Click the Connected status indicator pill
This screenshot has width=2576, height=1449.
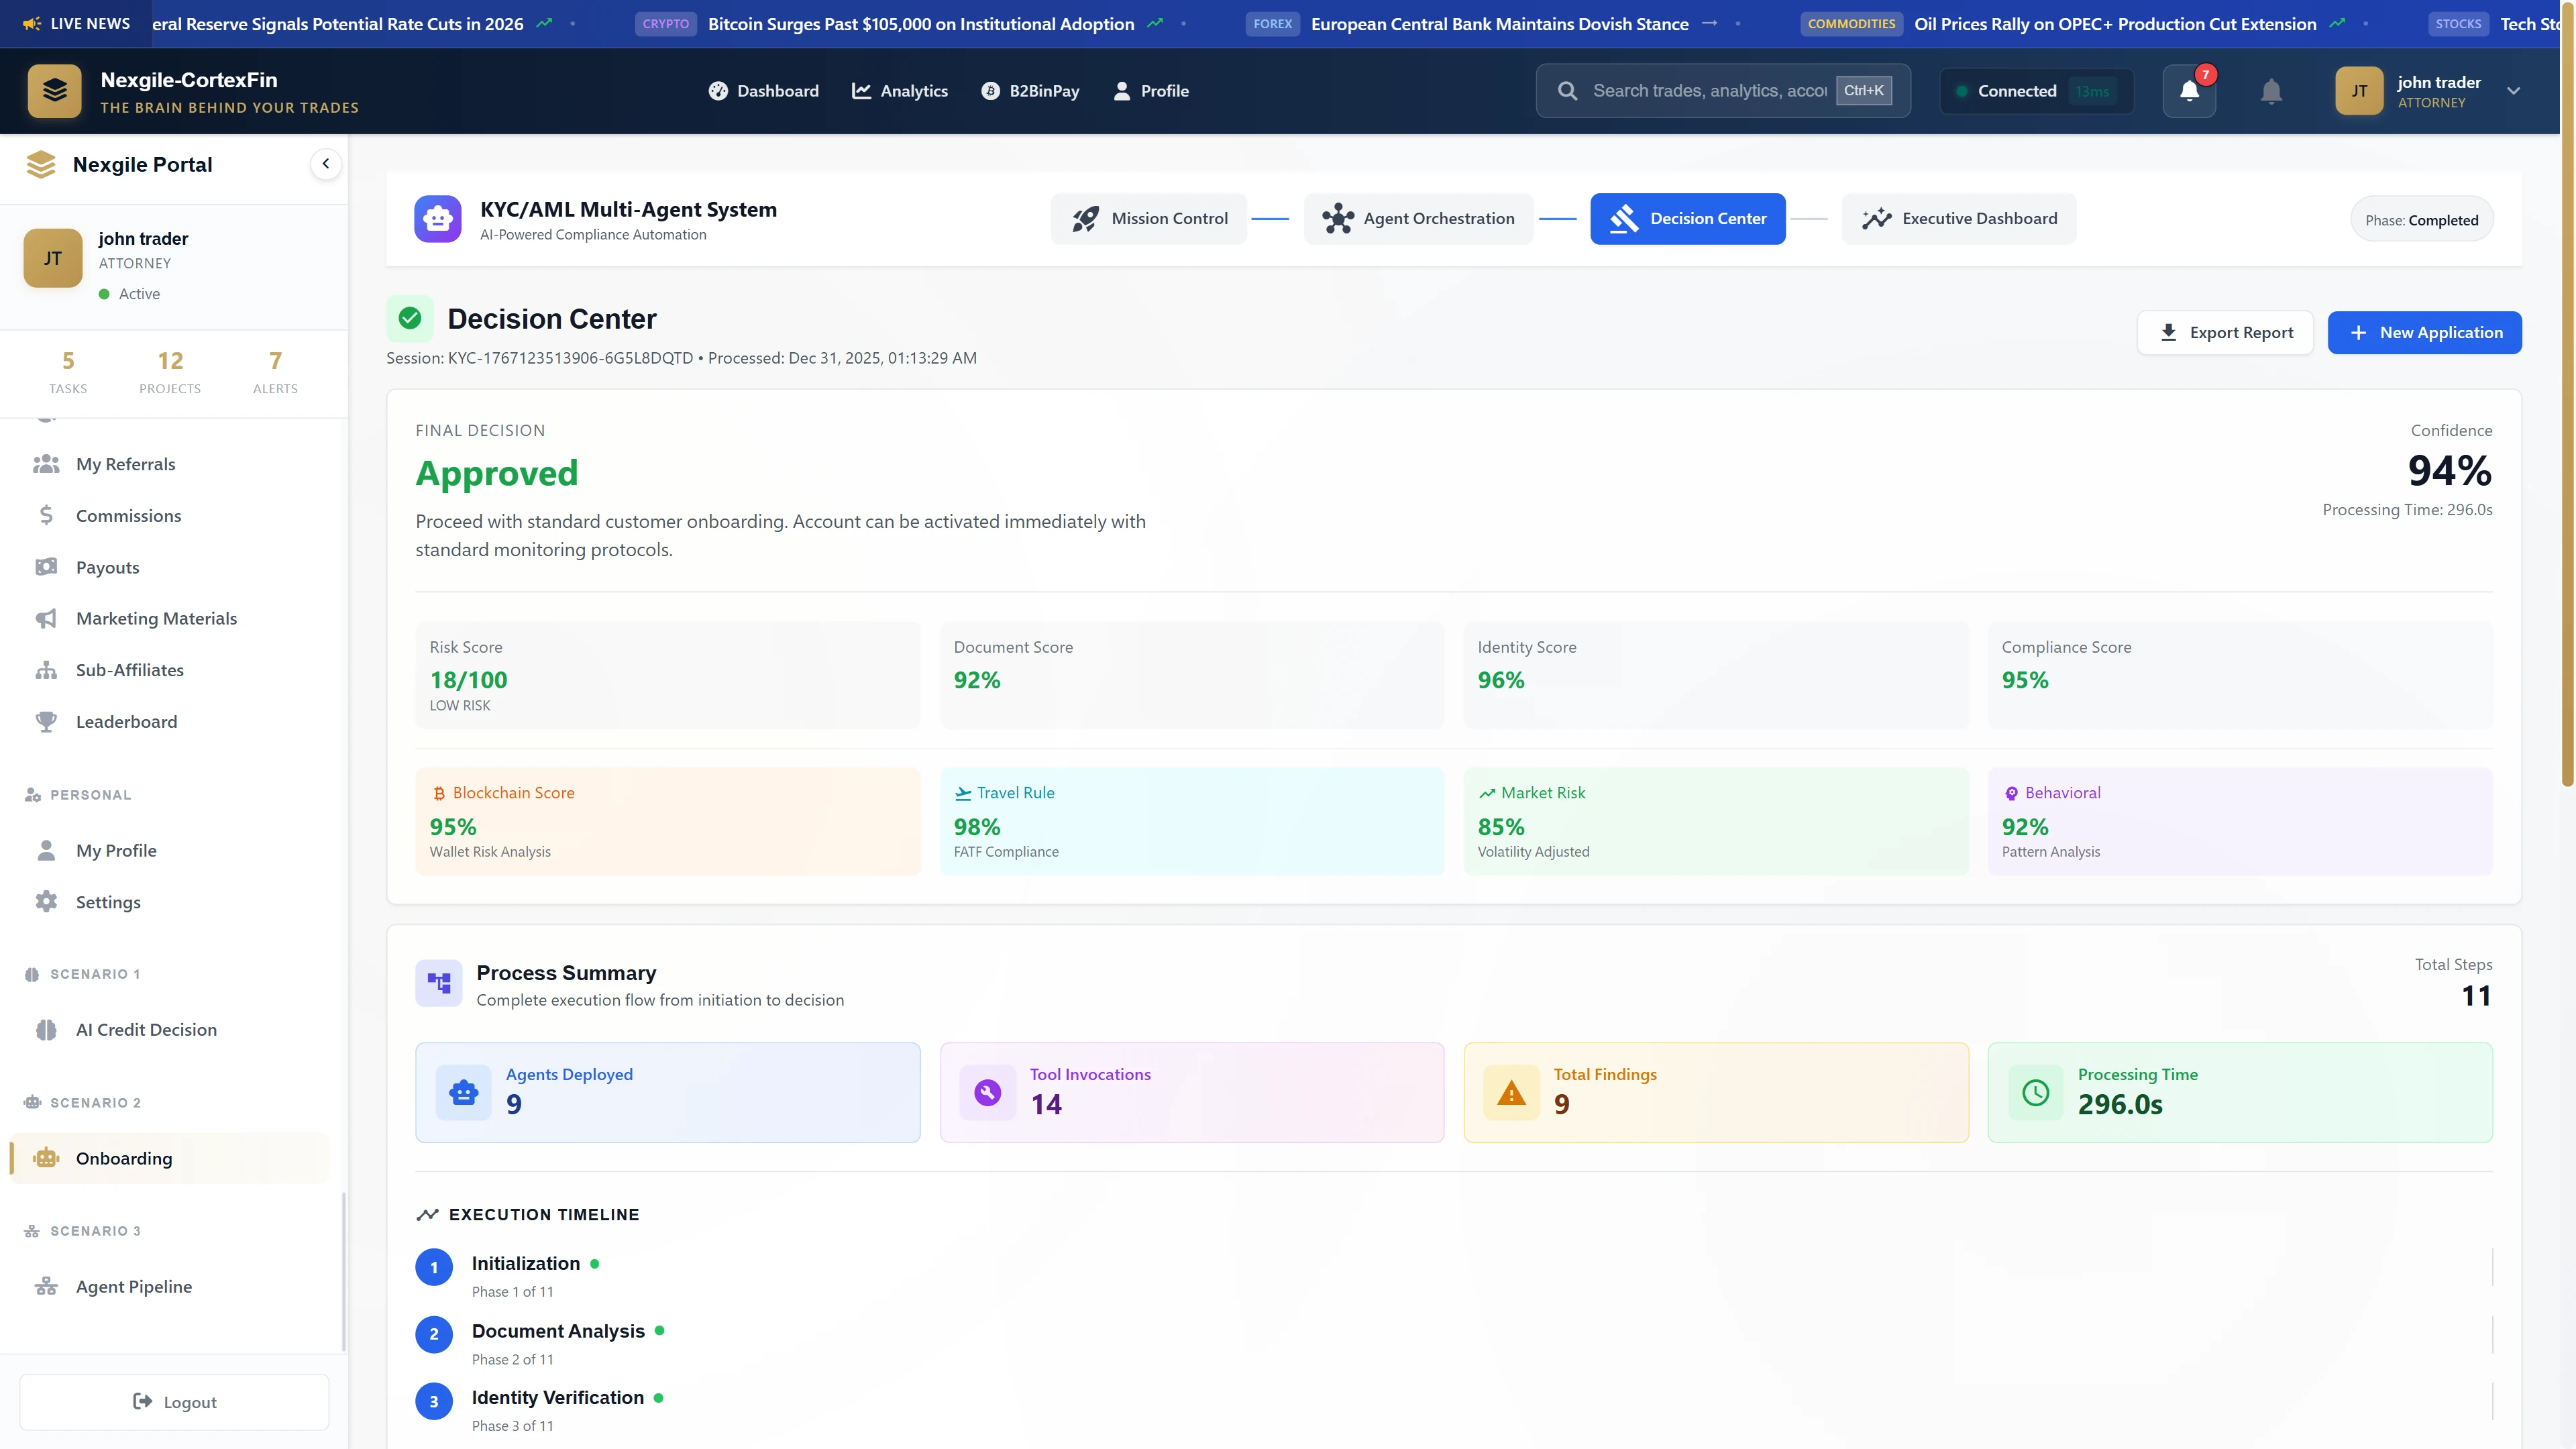tap(2036, 90)
